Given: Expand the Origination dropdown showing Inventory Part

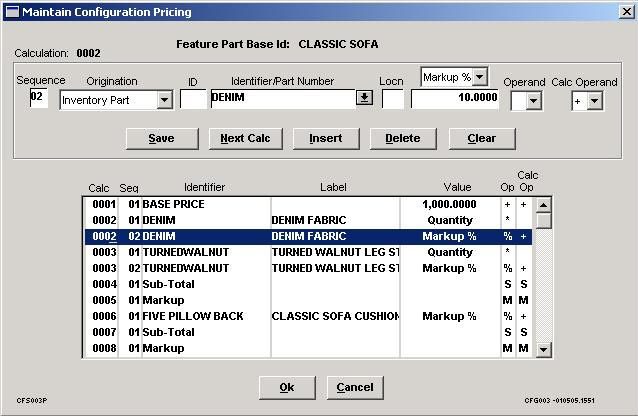Looking at the screenshot, I should 164,100.
